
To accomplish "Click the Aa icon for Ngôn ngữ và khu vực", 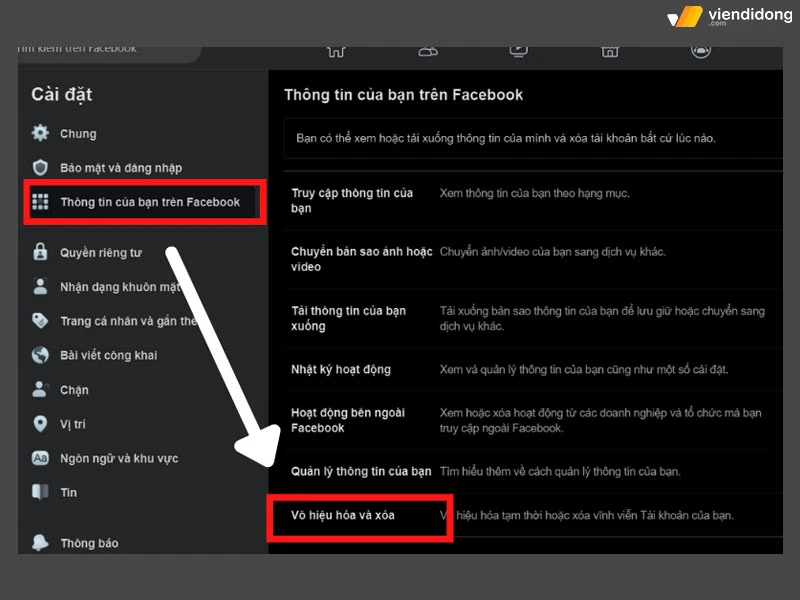I will point(40,458).
